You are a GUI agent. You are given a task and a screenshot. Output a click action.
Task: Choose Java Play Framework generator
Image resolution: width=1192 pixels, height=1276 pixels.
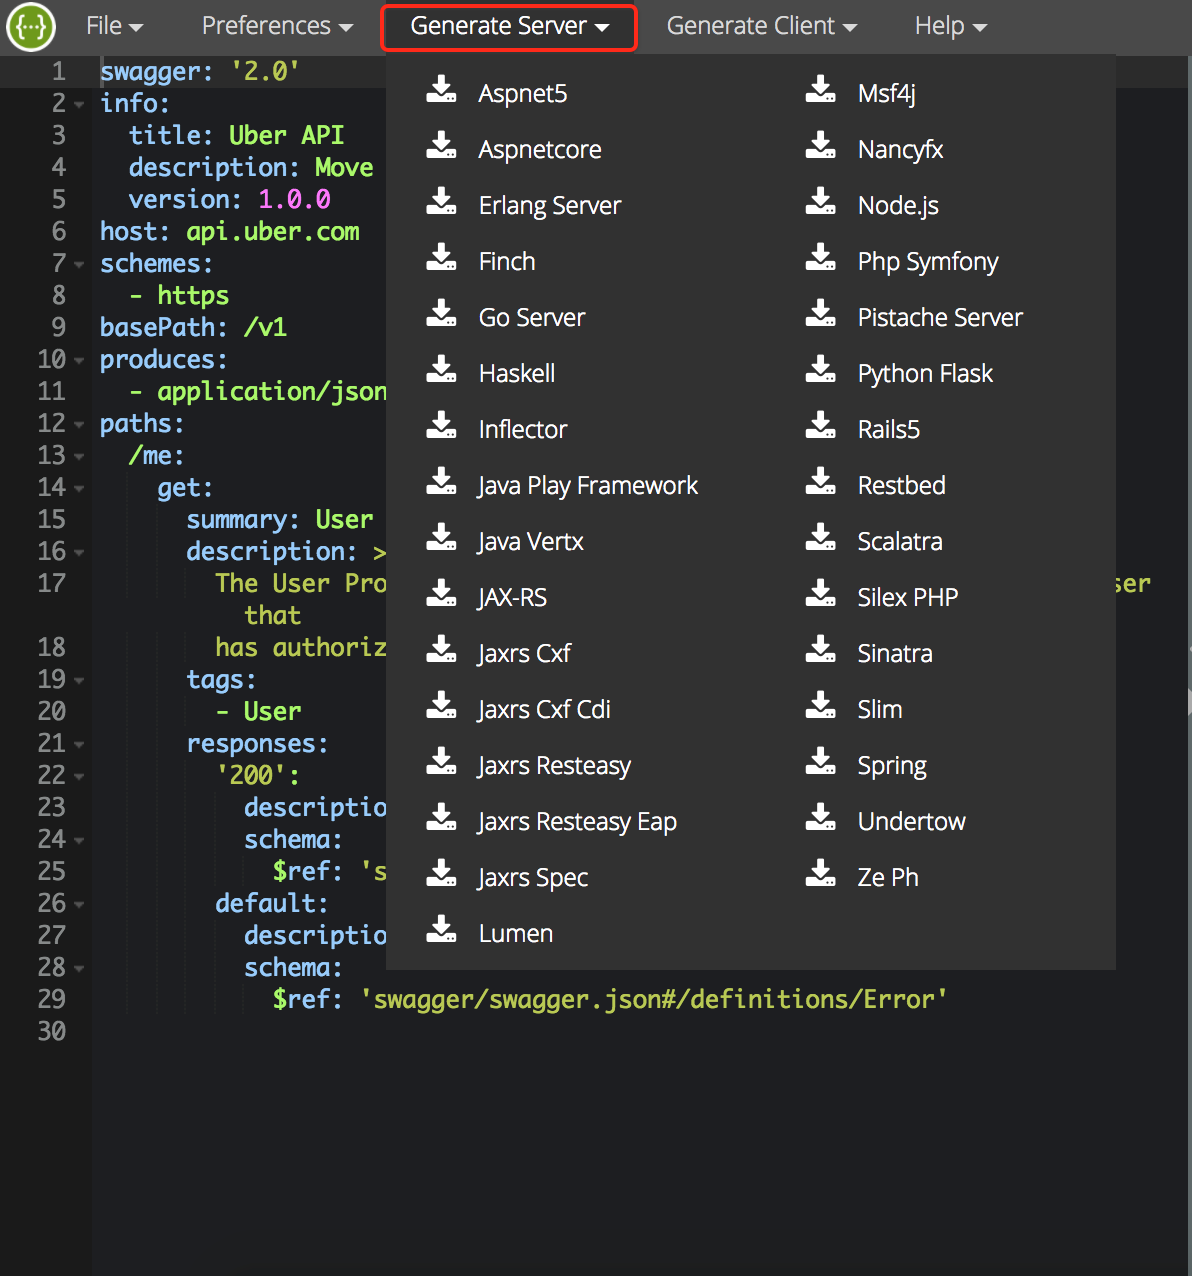[587, 486]
